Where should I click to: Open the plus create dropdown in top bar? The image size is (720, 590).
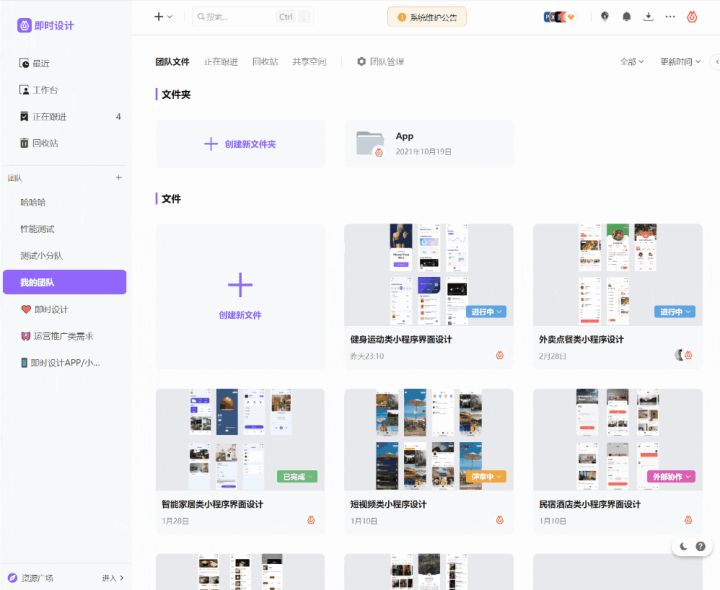coord(163,17)
